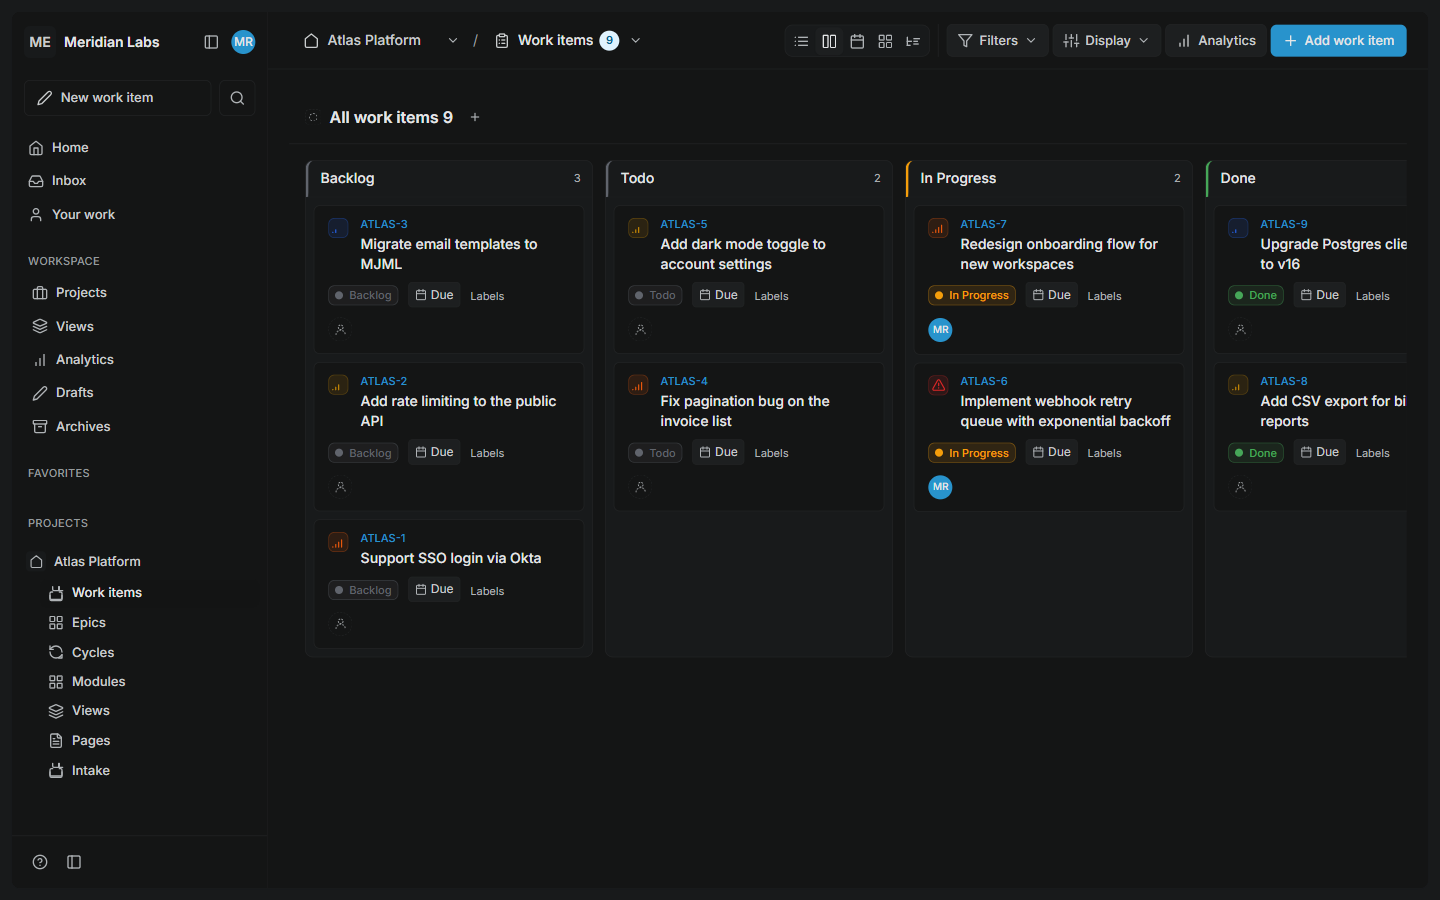Open Cycles under Atlas Platform

(x=93, y=653)
